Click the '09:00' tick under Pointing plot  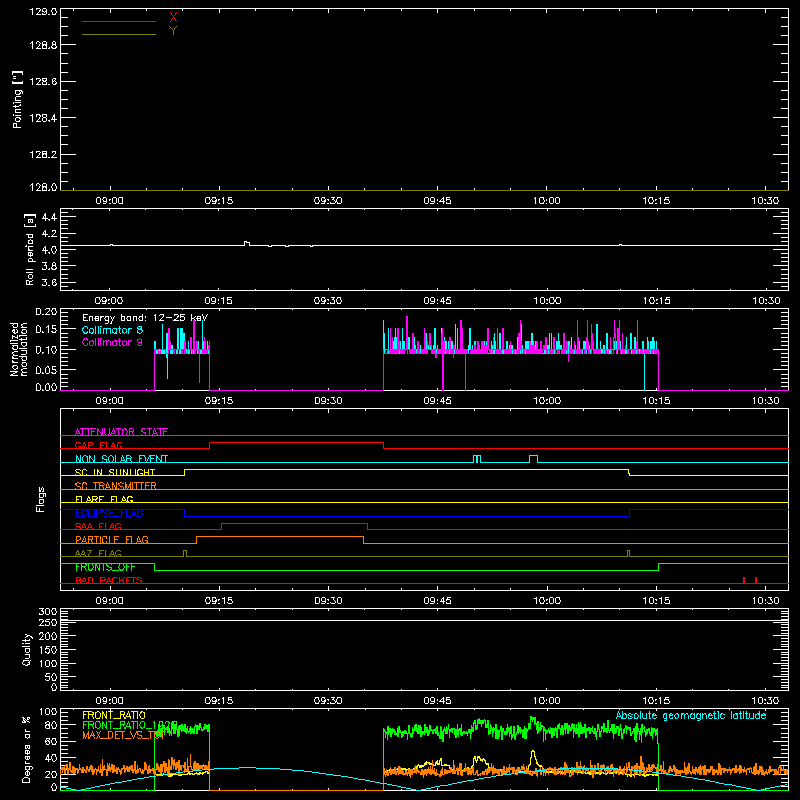109,201
